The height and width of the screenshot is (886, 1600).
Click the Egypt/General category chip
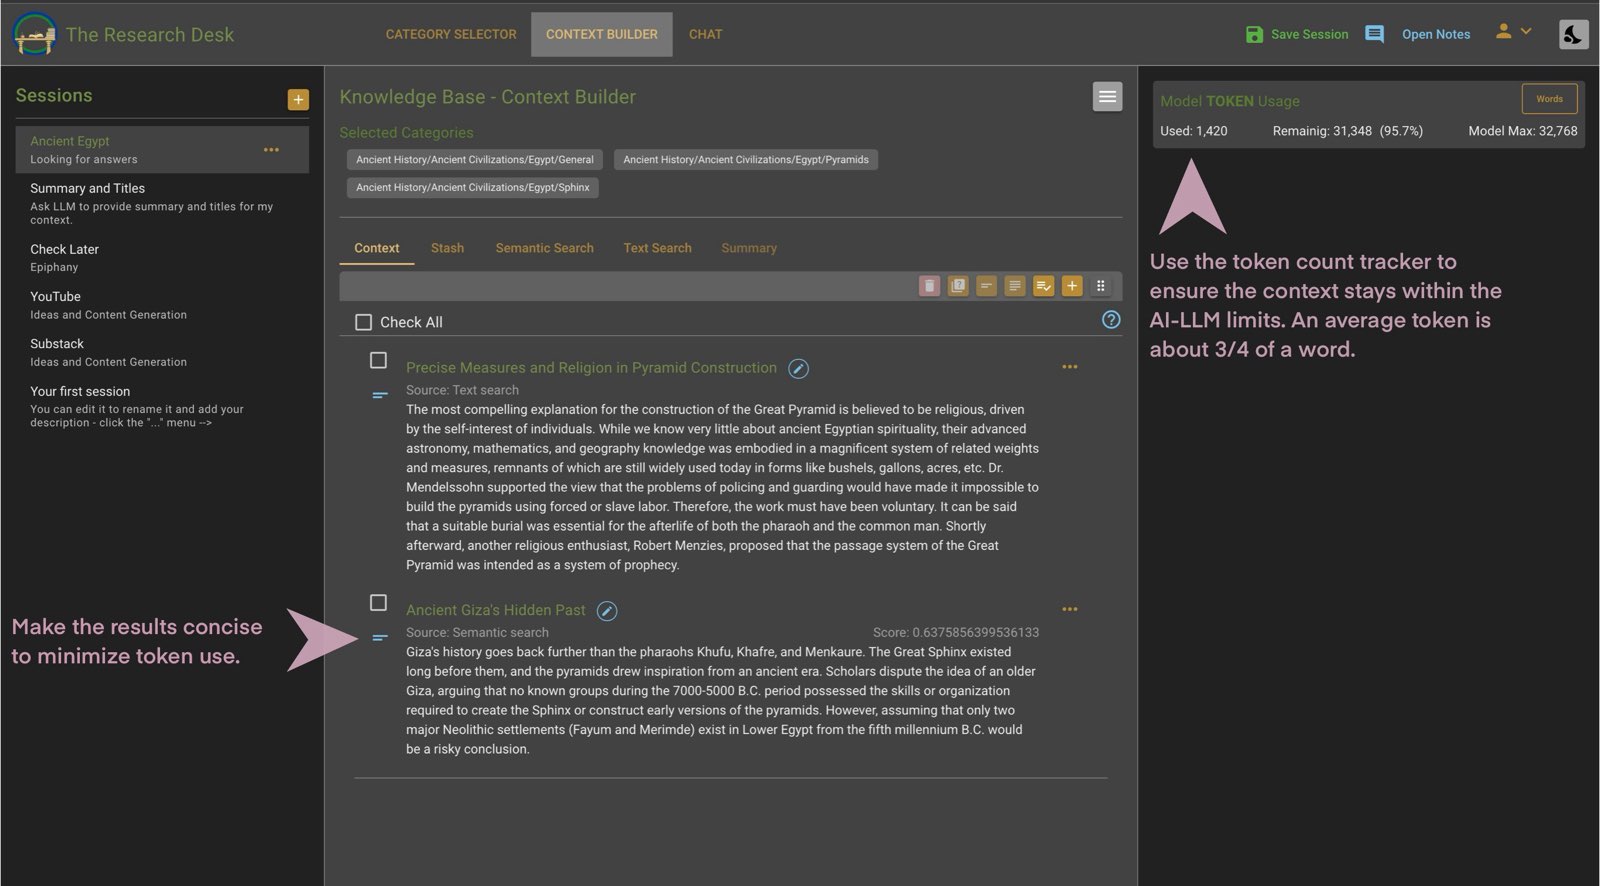(x=475, y=160)
